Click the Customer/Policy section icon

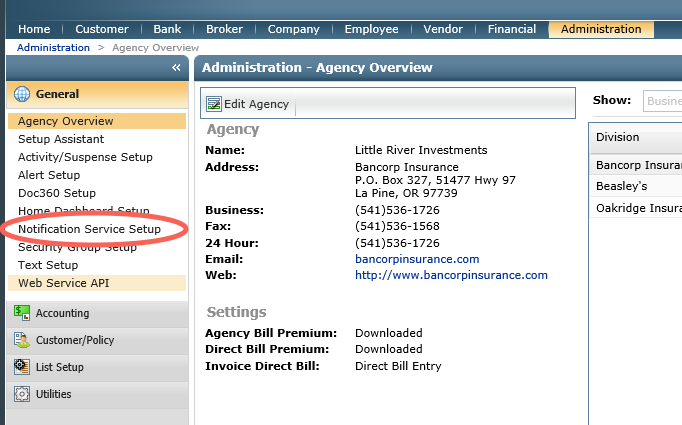[x=21, y=340]
